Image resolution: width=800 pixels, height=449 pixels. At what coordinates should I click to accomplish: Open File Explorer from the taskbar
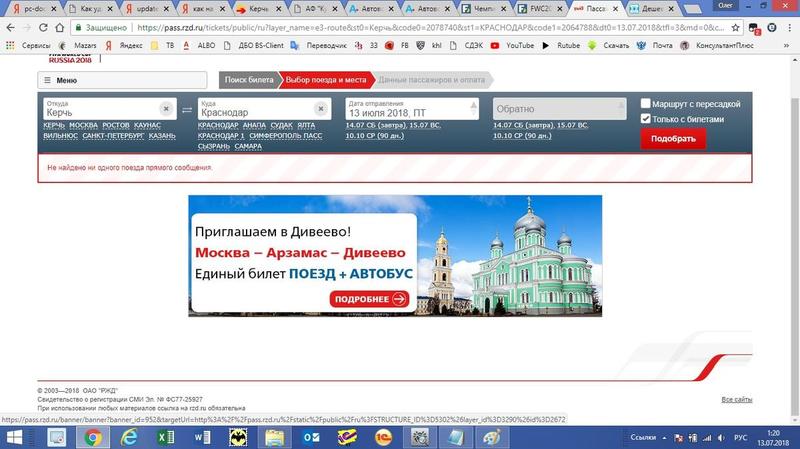point(274,438)
